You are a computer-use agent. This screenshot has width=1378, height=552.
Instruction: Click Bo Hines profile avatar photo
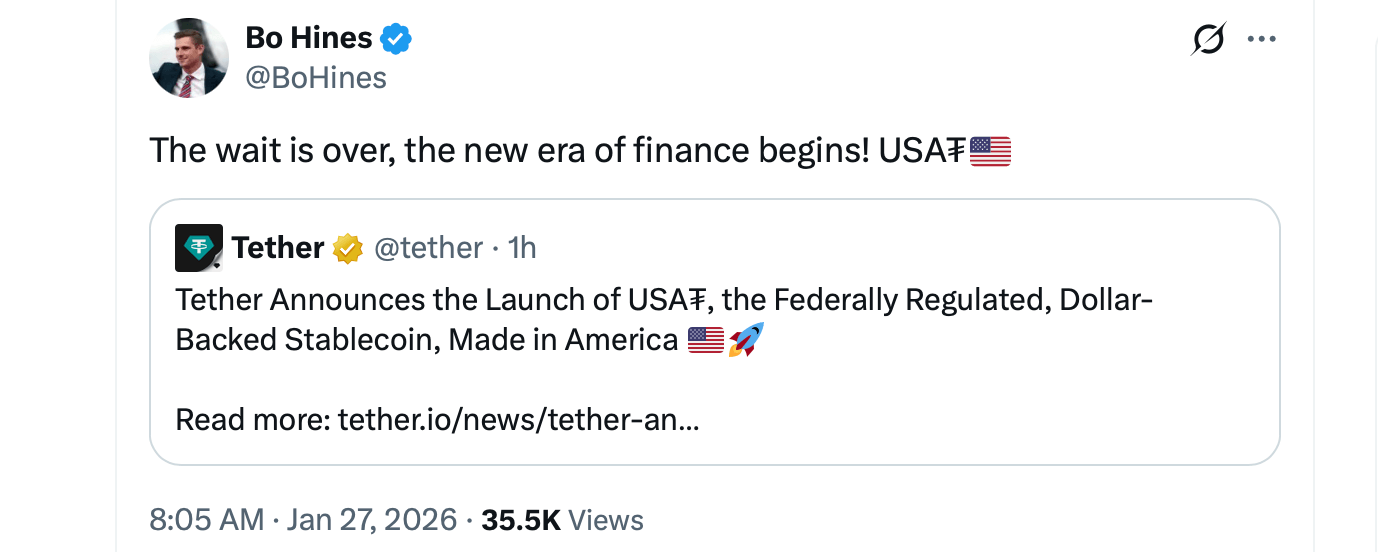coord(189,58)
